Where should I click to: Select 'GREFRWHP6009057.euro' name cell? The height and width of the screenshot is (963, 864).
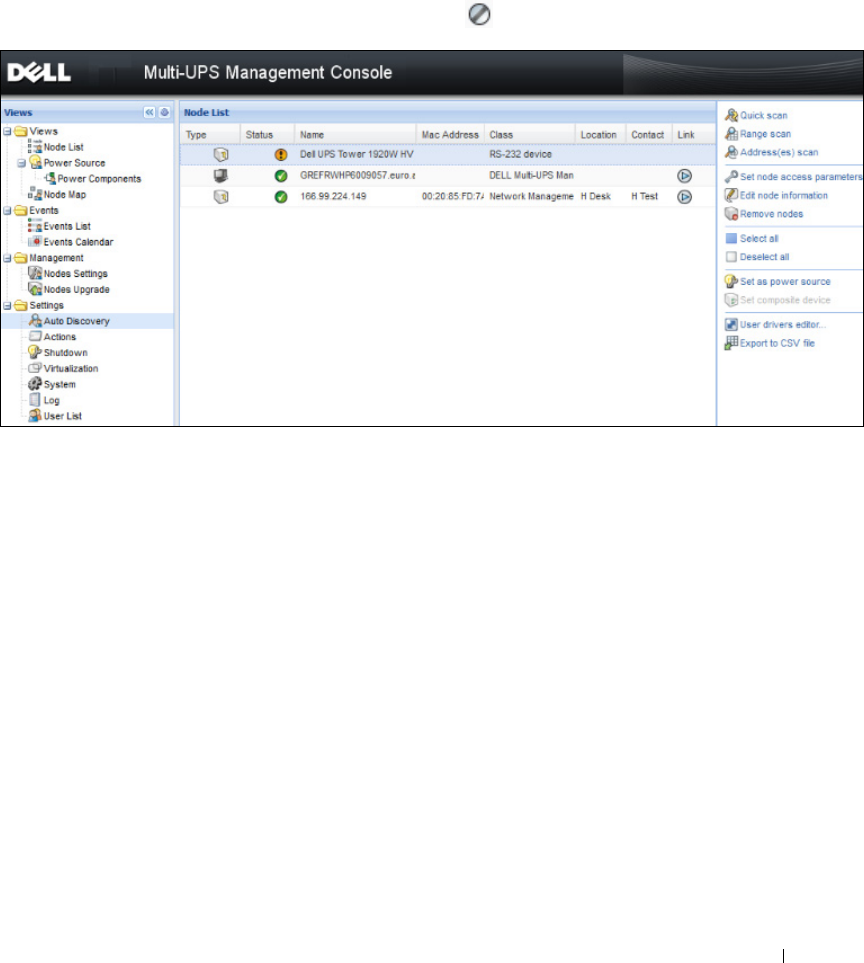click(357, 175)
